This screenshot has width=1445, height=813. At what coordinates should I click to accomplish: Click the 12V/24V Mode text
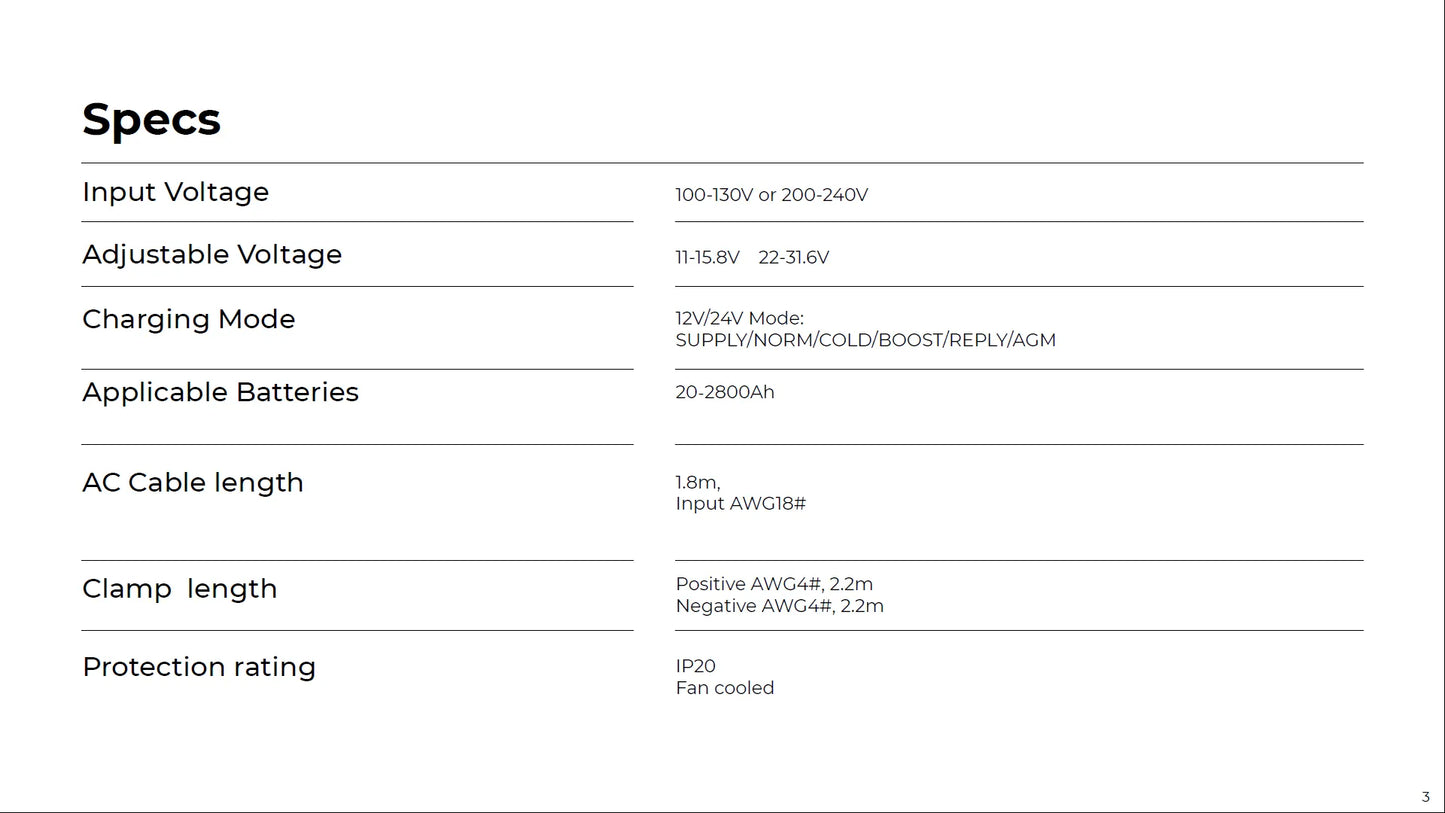[739, 318]
